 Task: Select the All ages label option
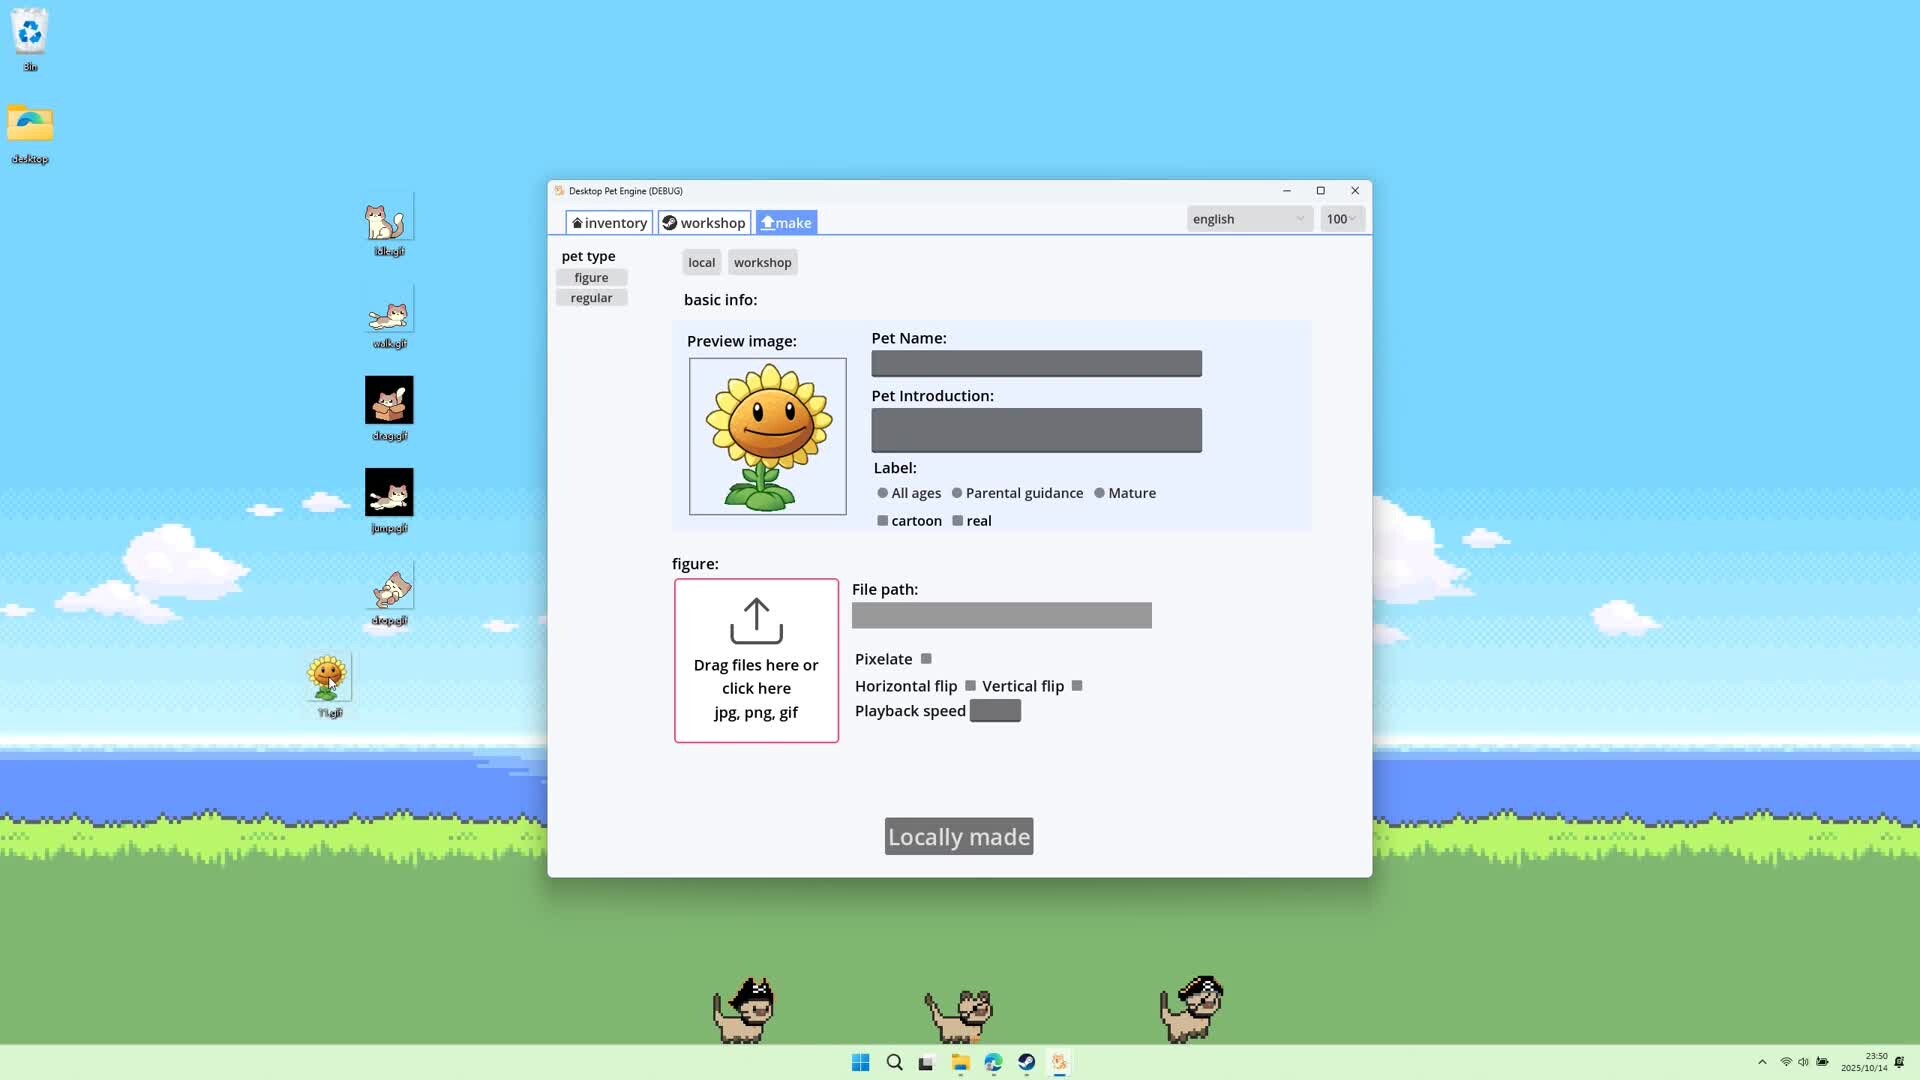883,493
